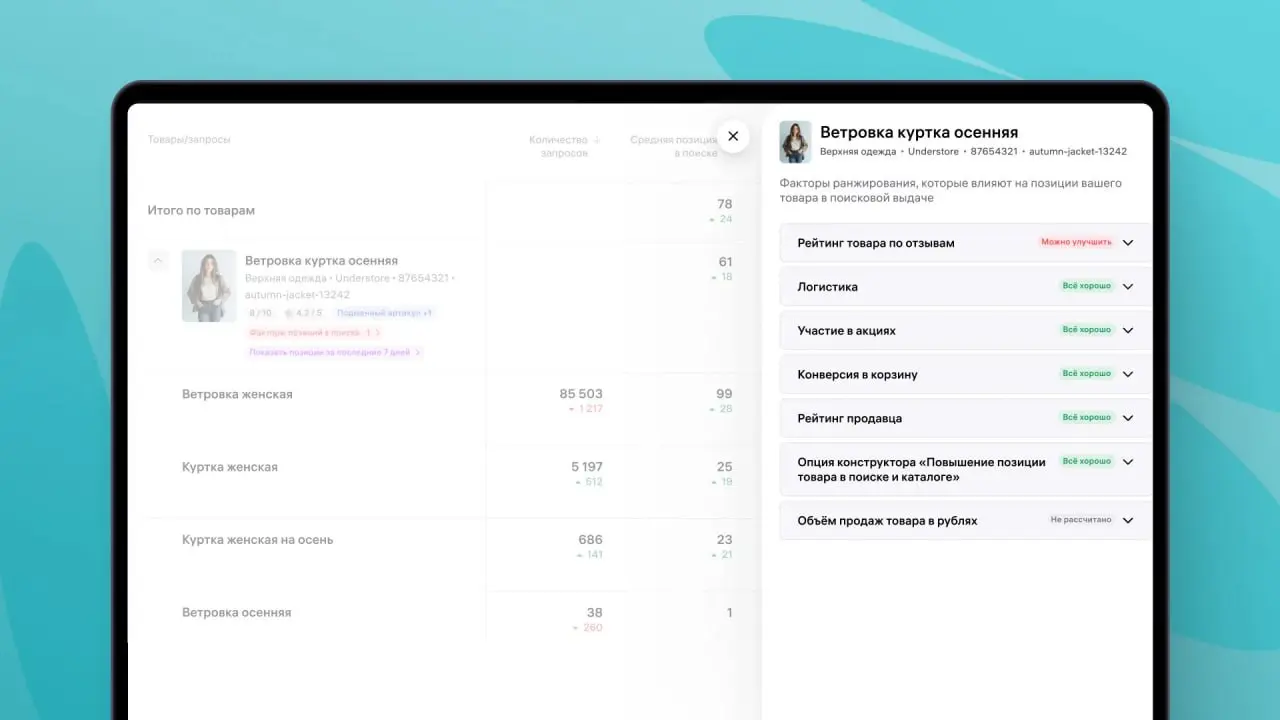Expand Объём продаж товара в рублях chevron
The height and width of the screenshot is (720, 1280).
click(x=1128, y=520)
